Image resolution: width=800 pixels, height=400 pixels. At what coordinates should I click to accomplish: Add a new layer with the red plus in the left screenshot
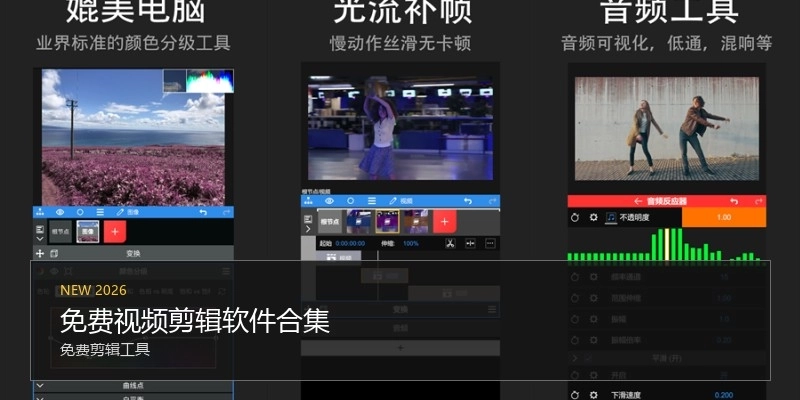115,232
